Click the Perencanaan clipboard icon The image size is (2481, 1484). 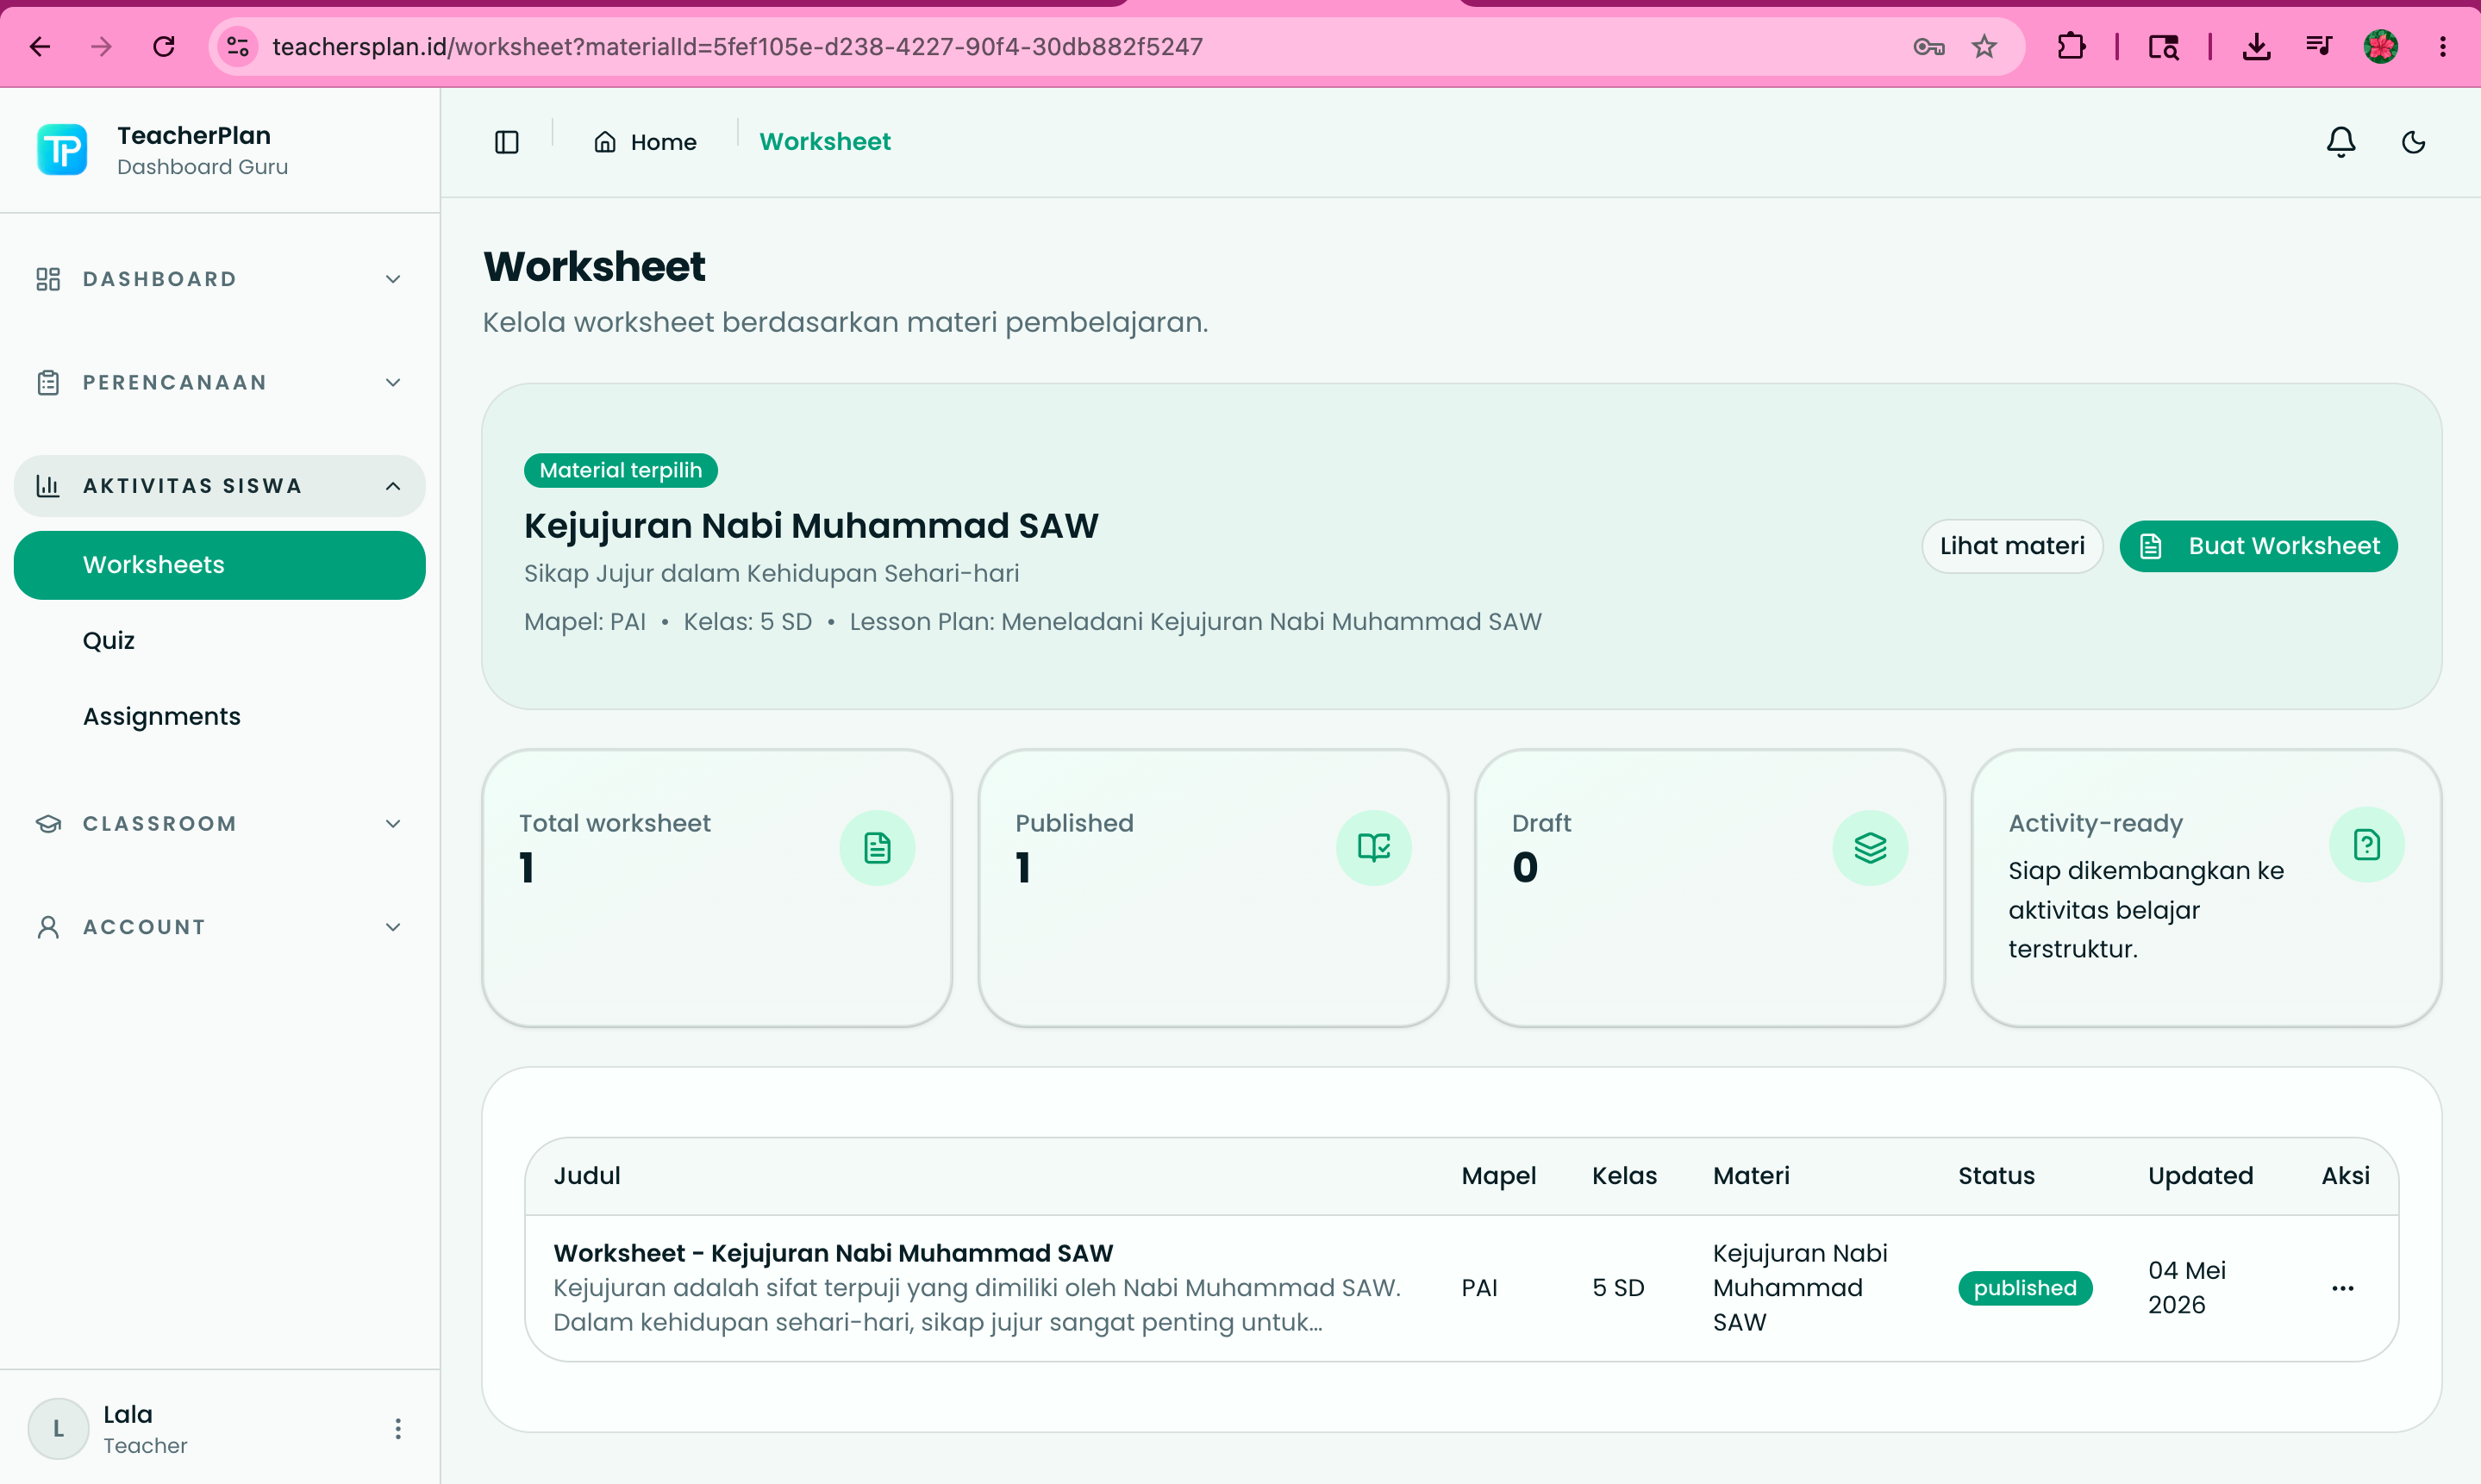pos(48,382)
